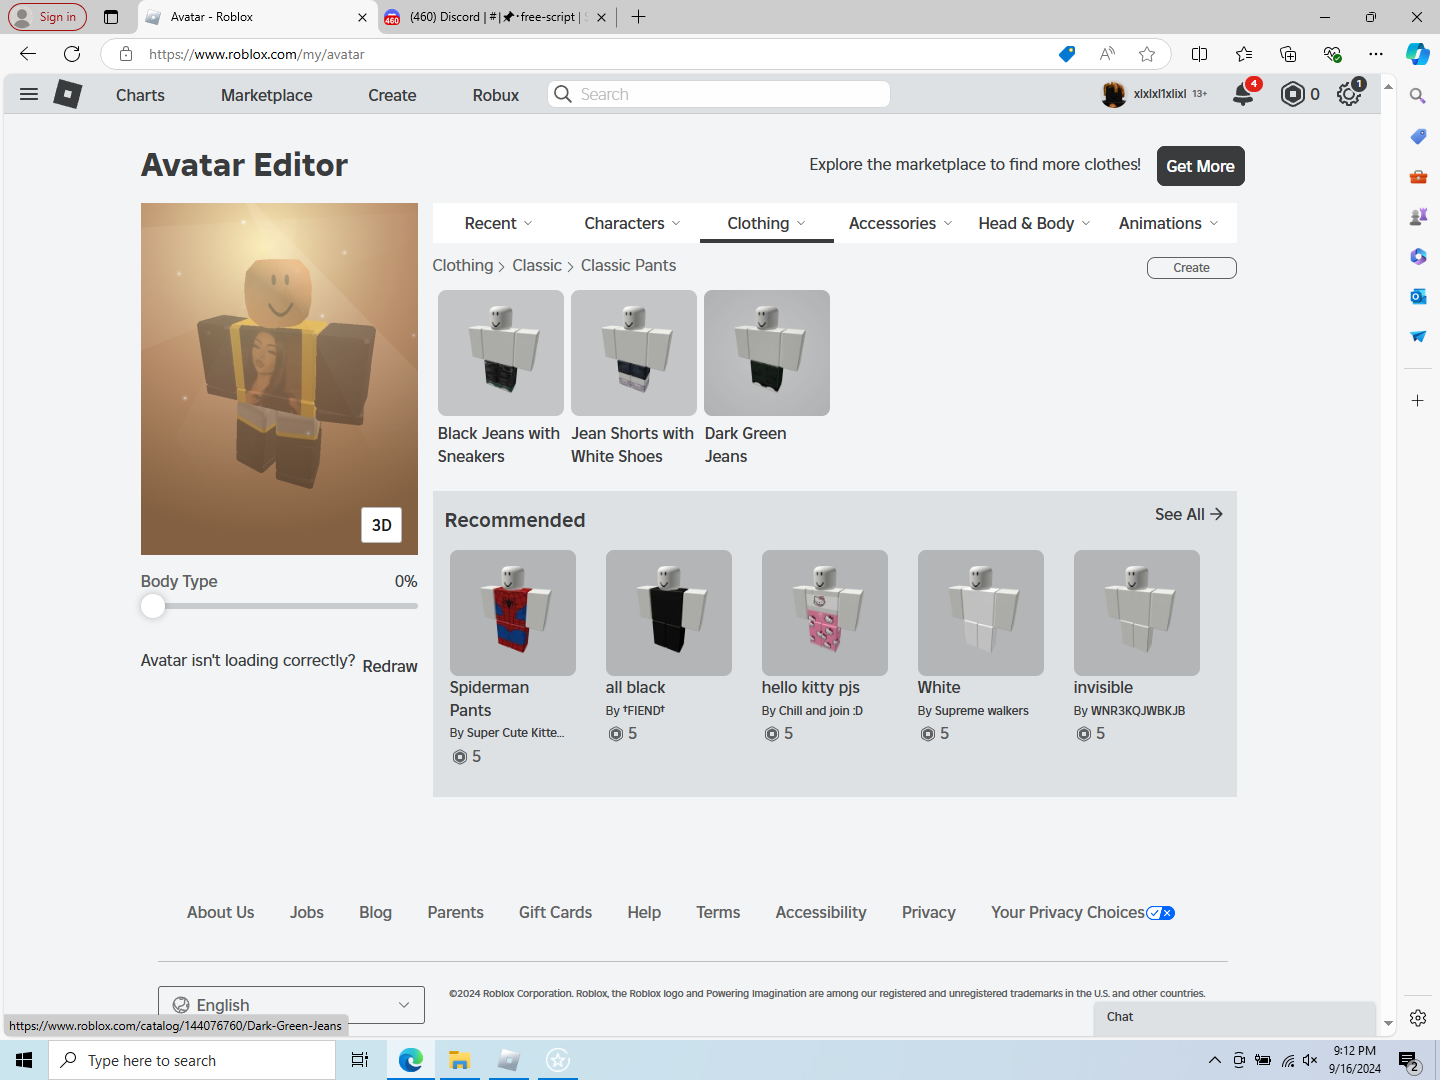Open the browser Settings and more menu
Screen dimensions: 1440x1080
click(1376, 54)
